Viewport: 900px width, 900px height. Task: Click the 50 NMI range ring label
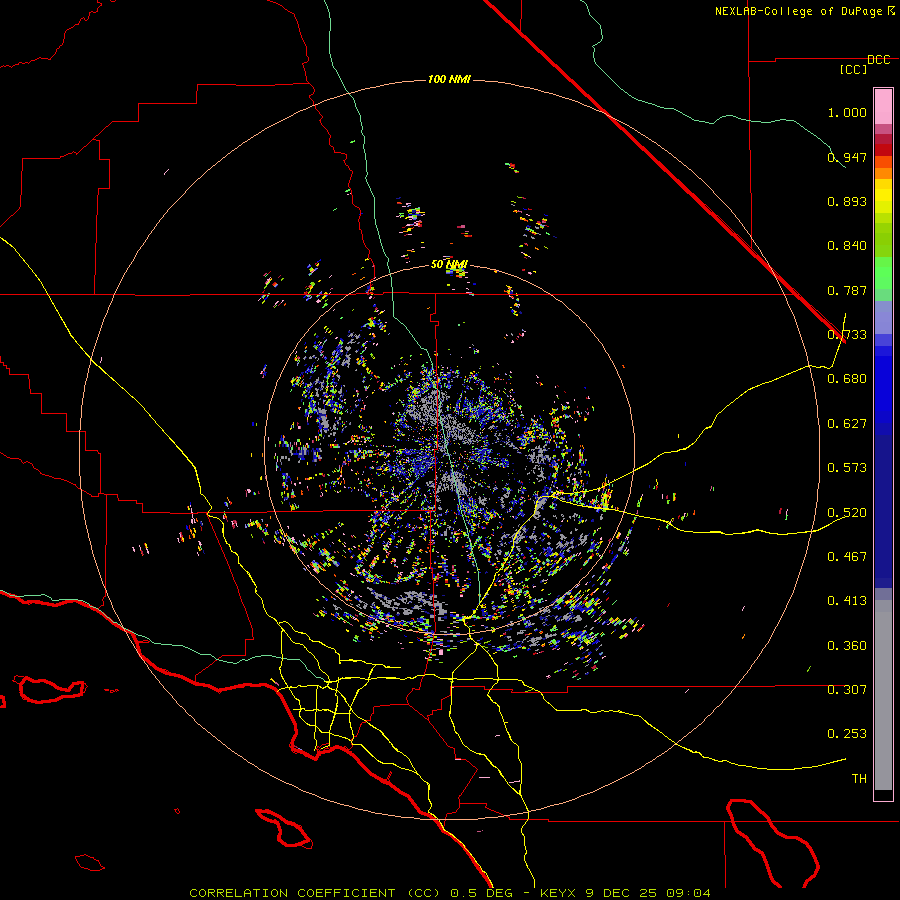click(x=449, y=264)
